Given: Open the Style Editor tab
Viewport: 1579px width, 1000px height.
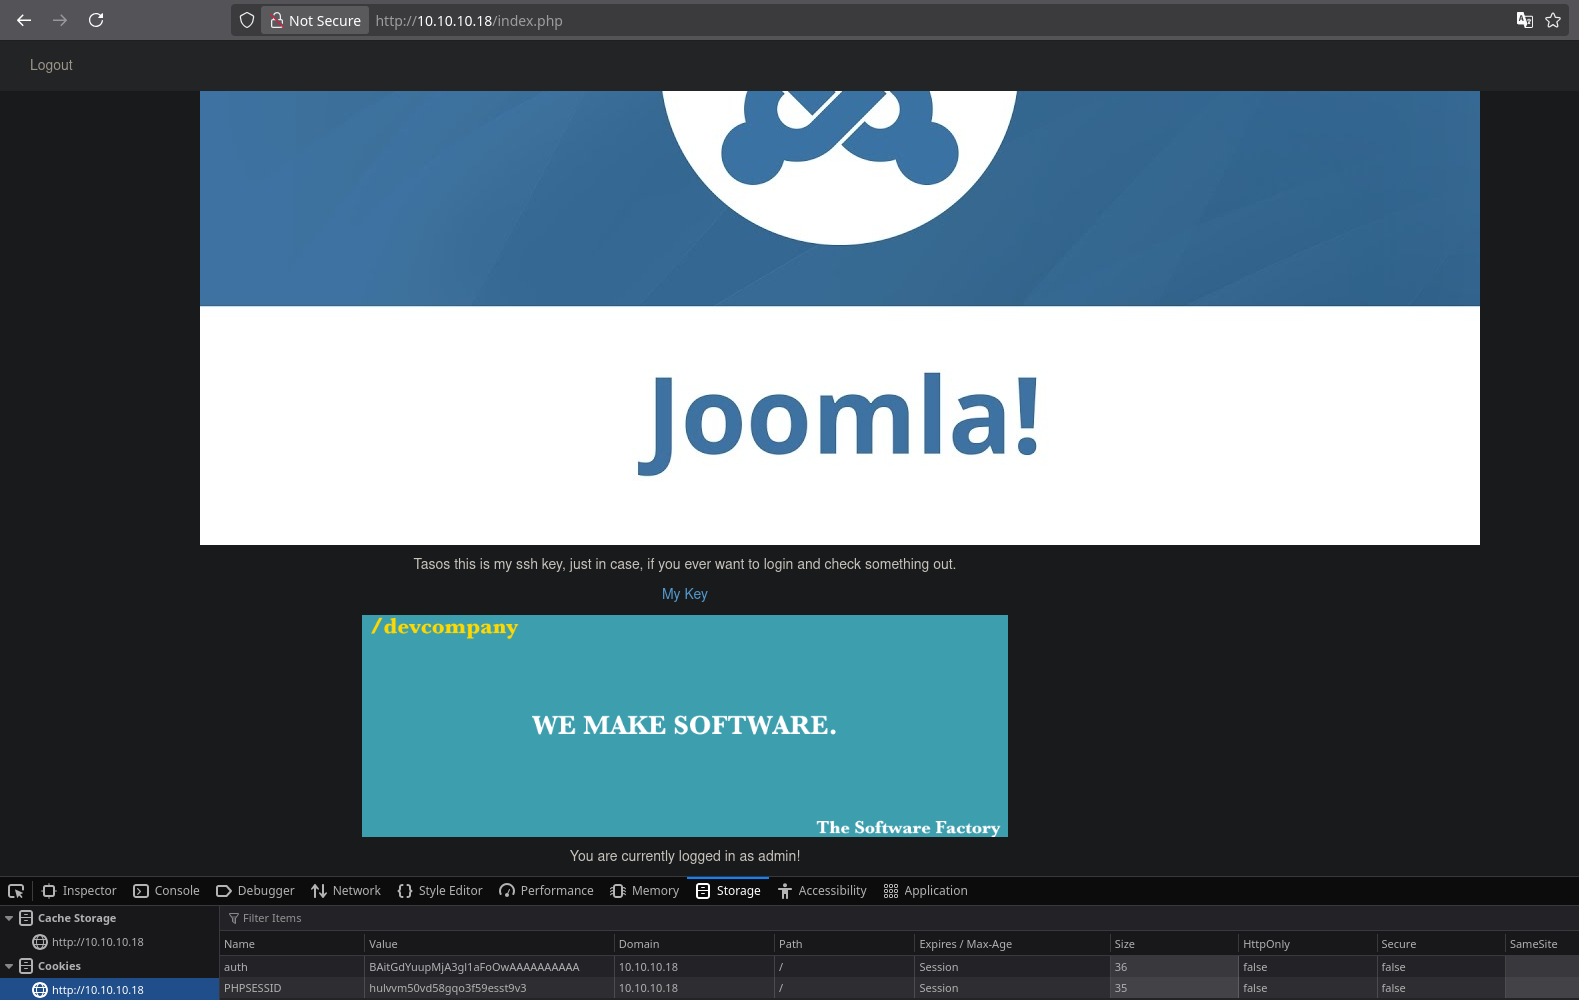Looking at the screenshot, I should 440,891.
